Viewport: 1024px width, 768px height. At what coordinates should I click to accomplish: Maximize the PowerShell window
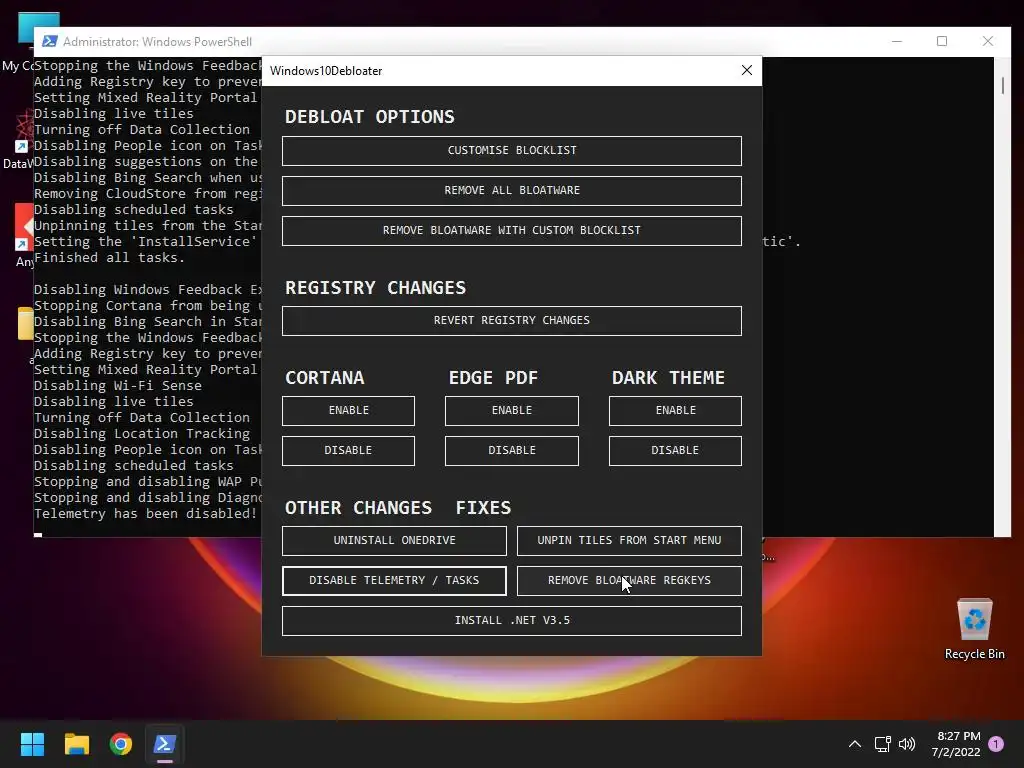point(942,41)
